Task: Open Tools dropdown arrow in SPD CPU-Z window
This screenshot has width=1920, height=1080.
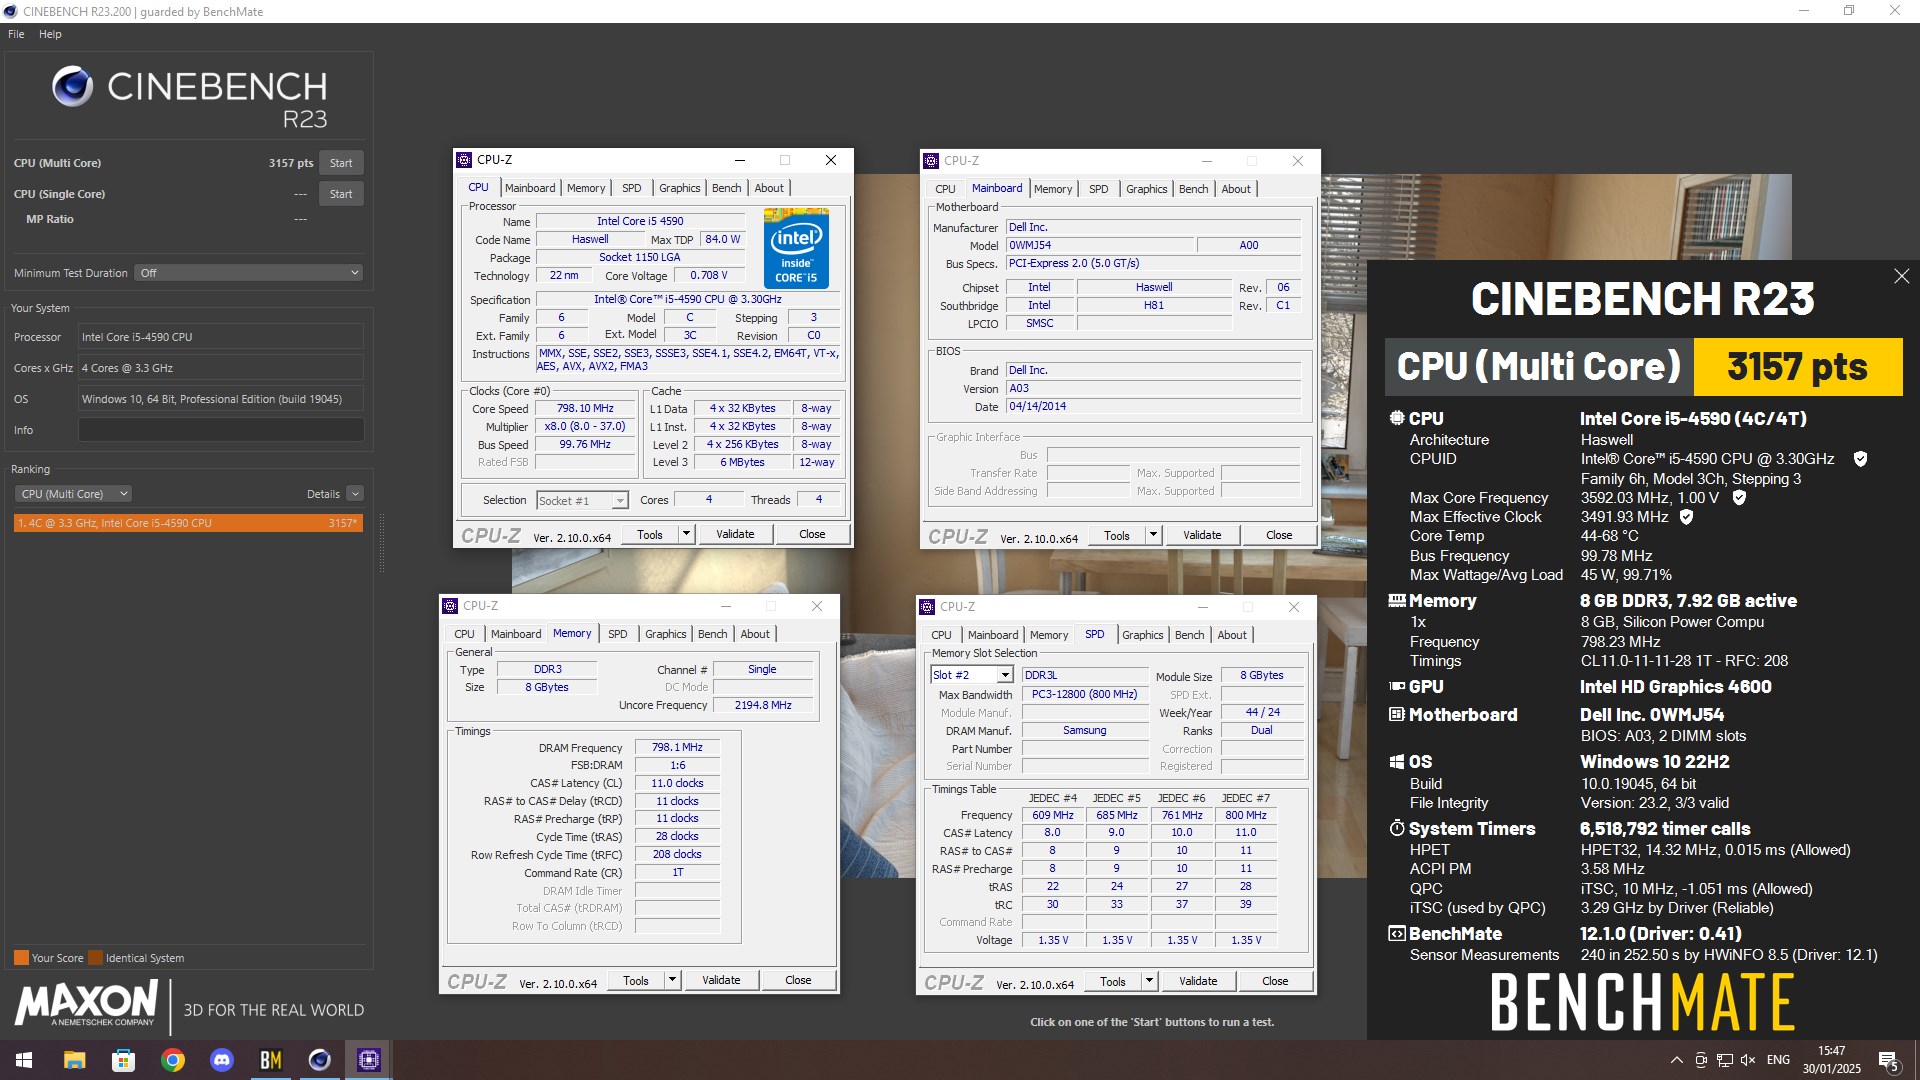Action: [1150, 981]
